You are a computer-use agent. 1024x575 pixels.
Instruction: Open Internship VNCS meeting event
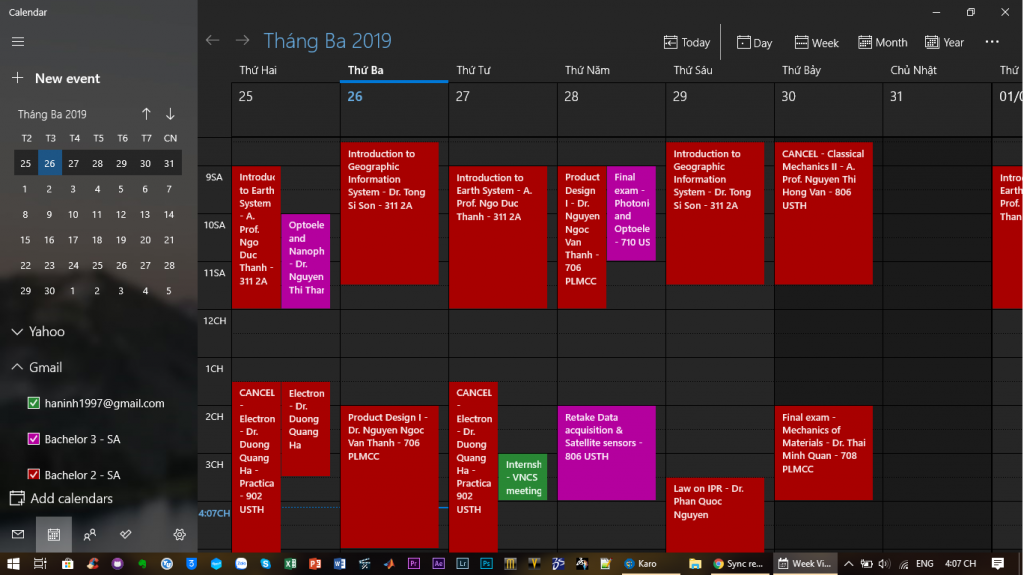point(522,477)
